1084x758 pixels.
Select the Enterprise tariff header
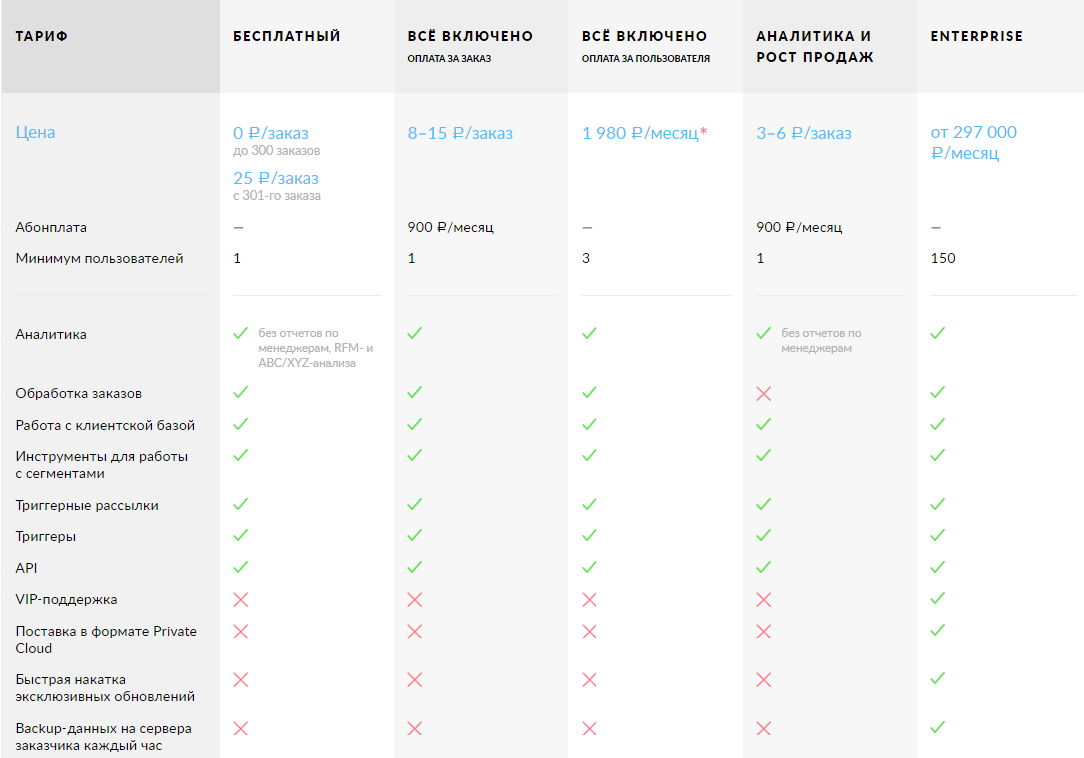point(977,36)
